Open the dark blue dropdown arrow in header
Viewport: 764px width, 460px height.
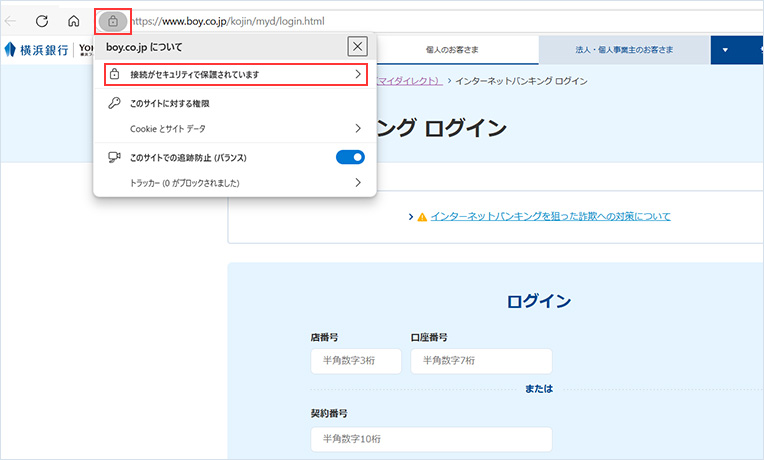point(726,48)
